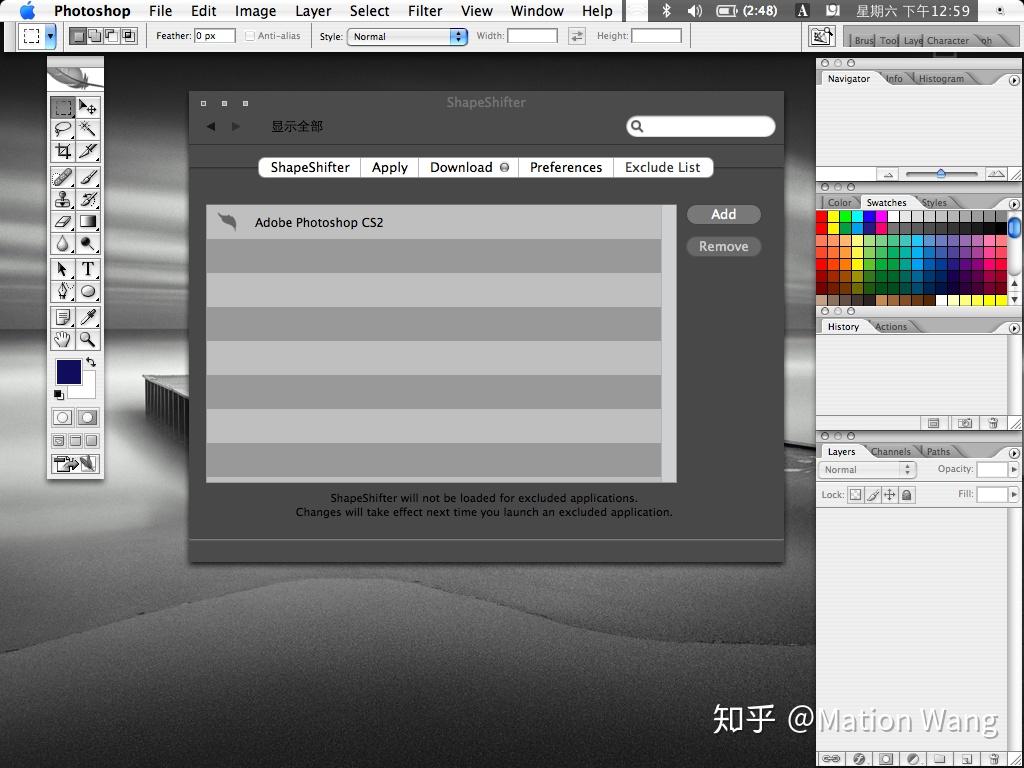Switch to the Preferences tab in ShapeShifter

click(566, 167)
